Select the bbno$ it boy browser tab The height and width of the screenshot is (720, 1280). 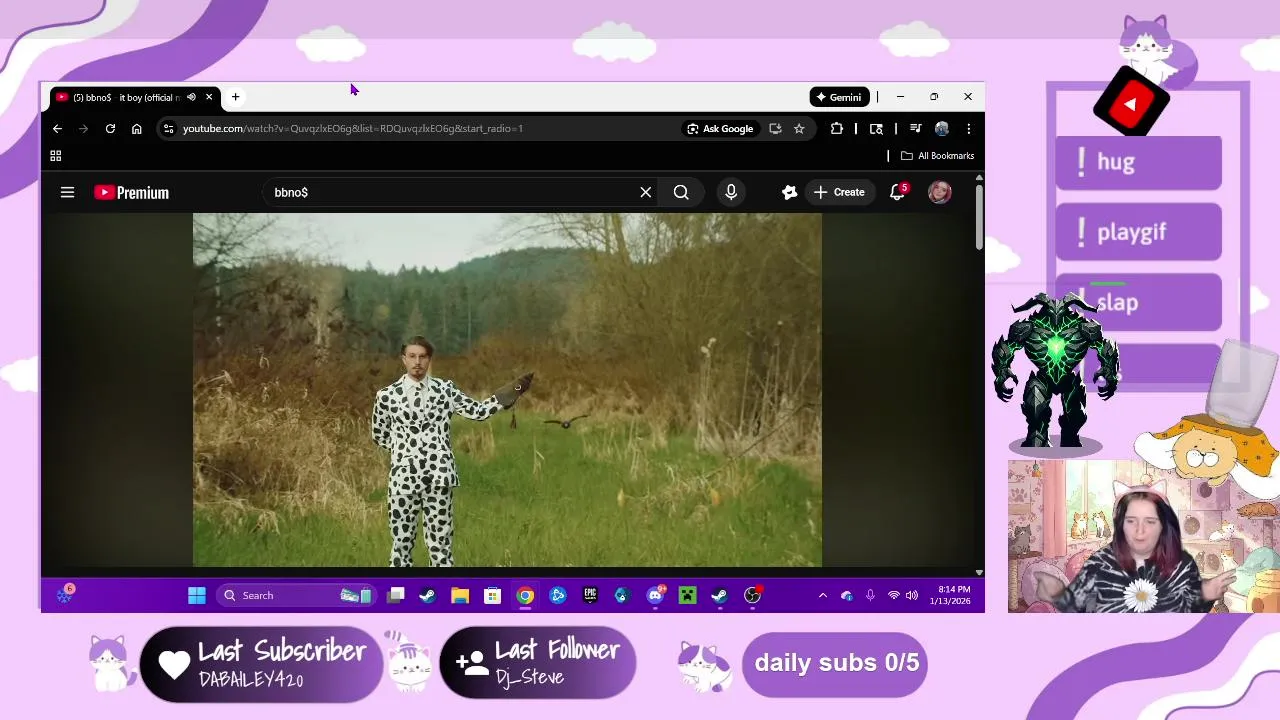pyautogui.click(x=135, y=97)
